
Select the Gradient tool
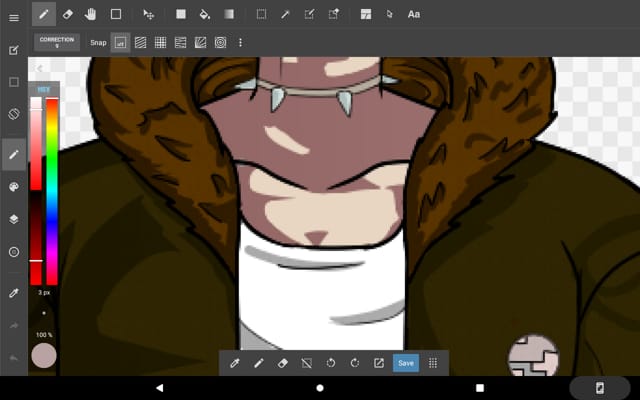[229, 14]
